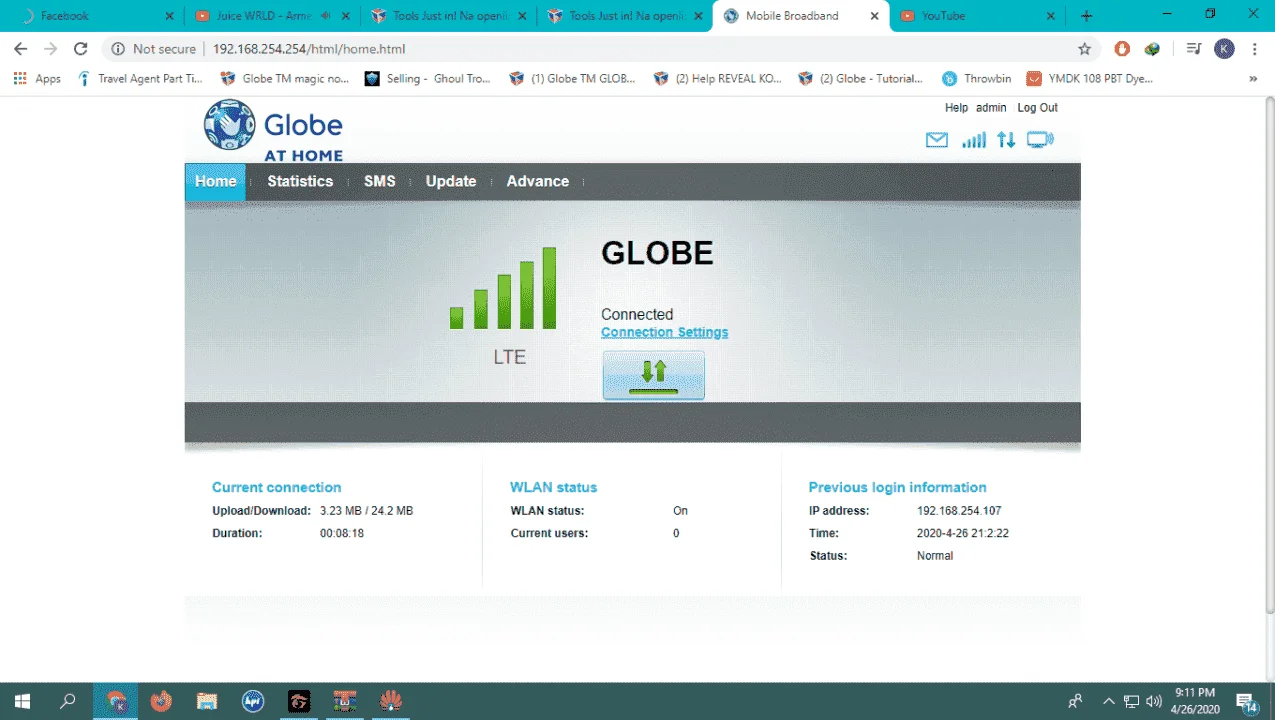Follow the Connection Settings link
The image size is (1275, 720).
[664, 333]
